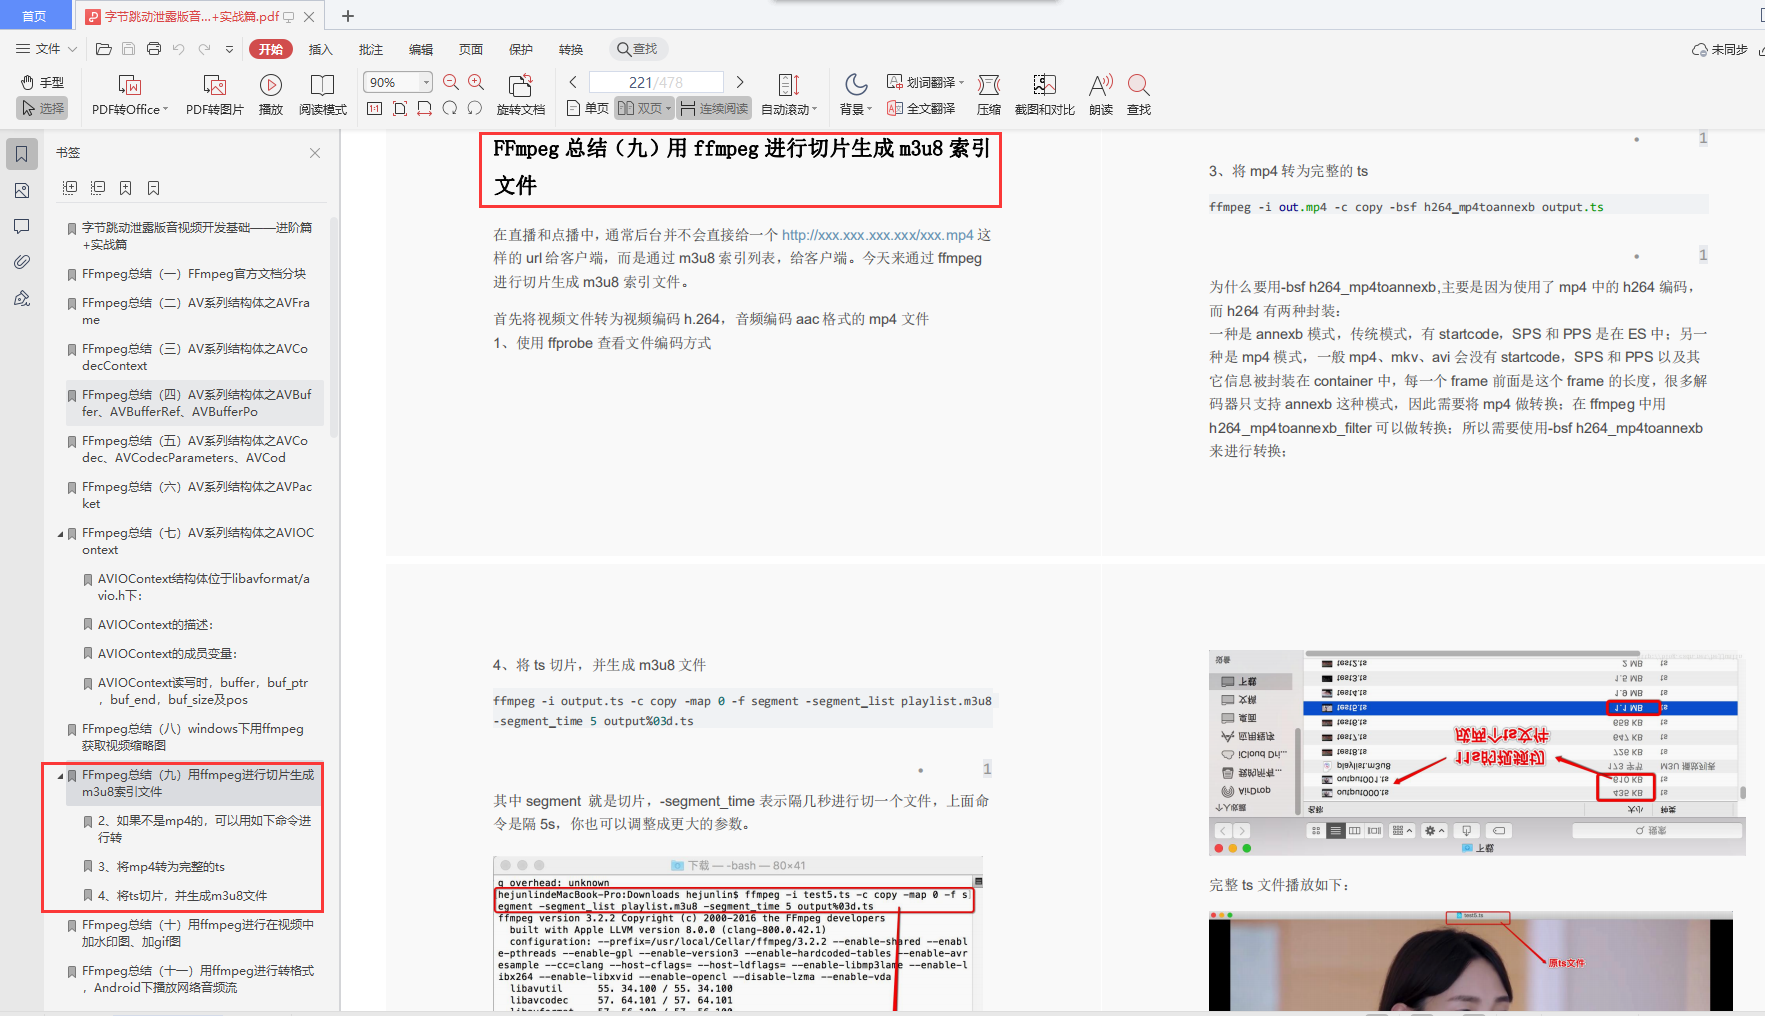The image size is (1765, 1016).
Task: Open sidebar comments panel icon
Action: click(x=22, y=226)
